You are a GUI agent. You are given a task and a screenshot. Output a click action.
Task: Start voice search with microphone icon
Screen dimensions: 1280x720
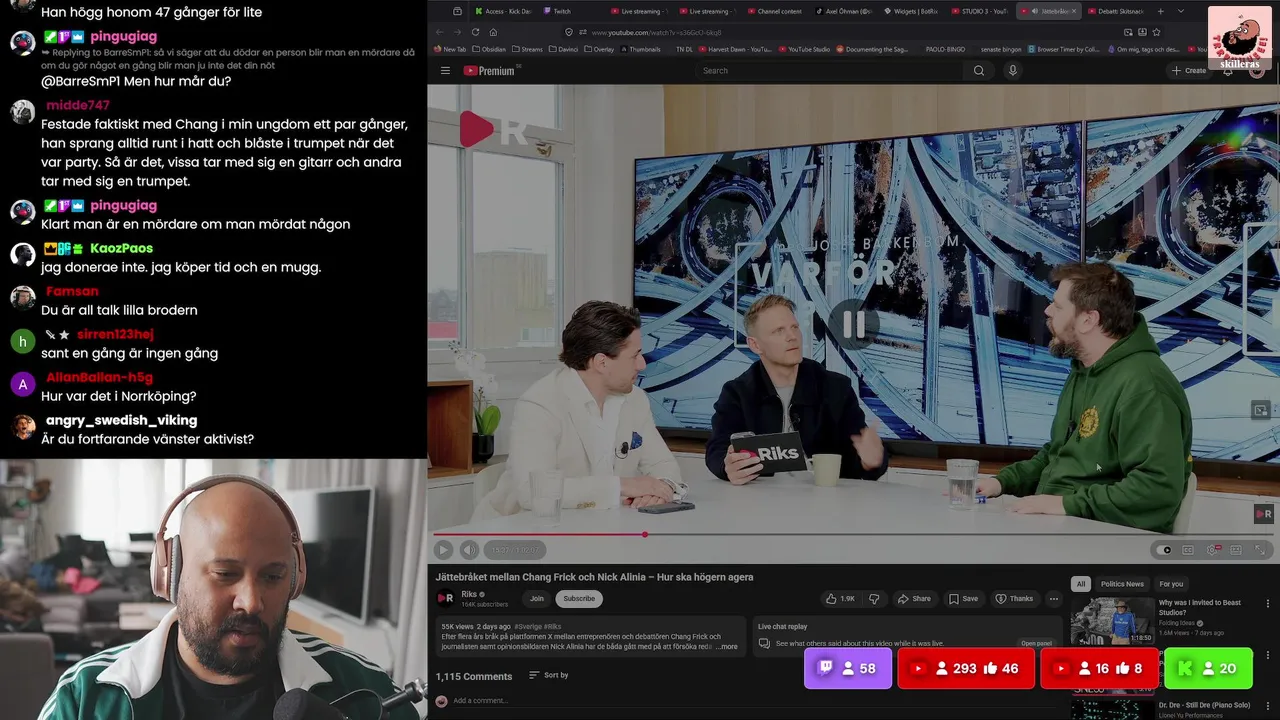pyautogui.click(x=1012, y=71)
